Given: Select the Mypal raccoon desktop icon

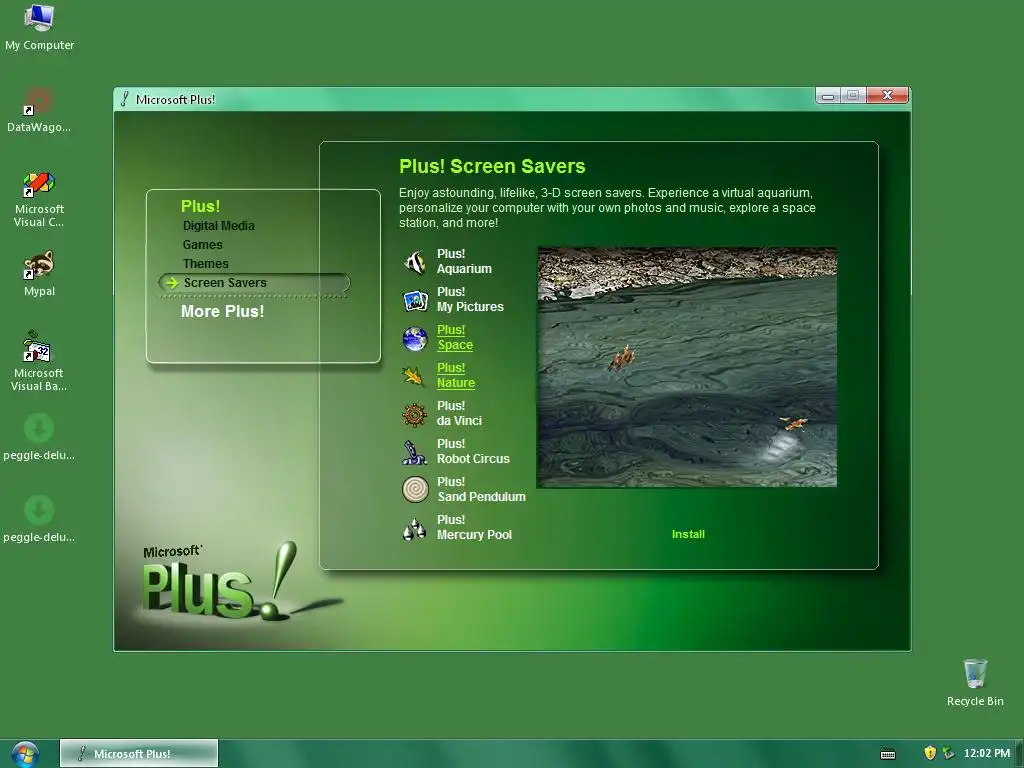Looking at the screenshot, I should click(39, 274).
